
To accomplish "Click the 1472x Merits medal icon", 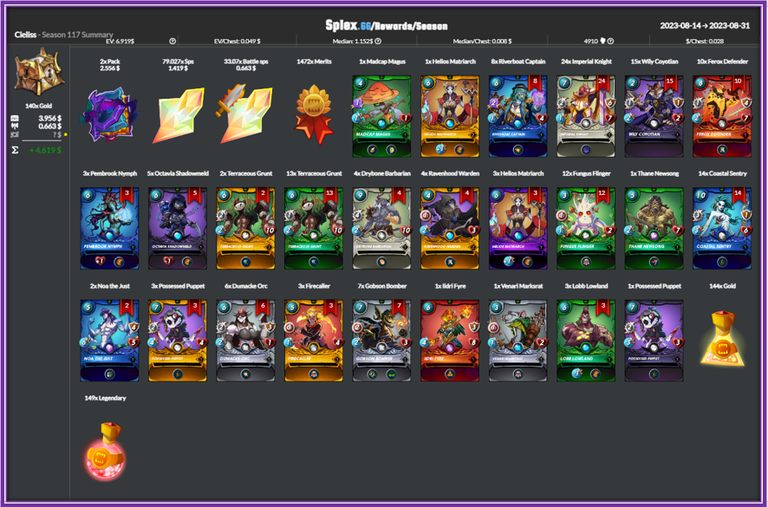I will coord(314,114).
